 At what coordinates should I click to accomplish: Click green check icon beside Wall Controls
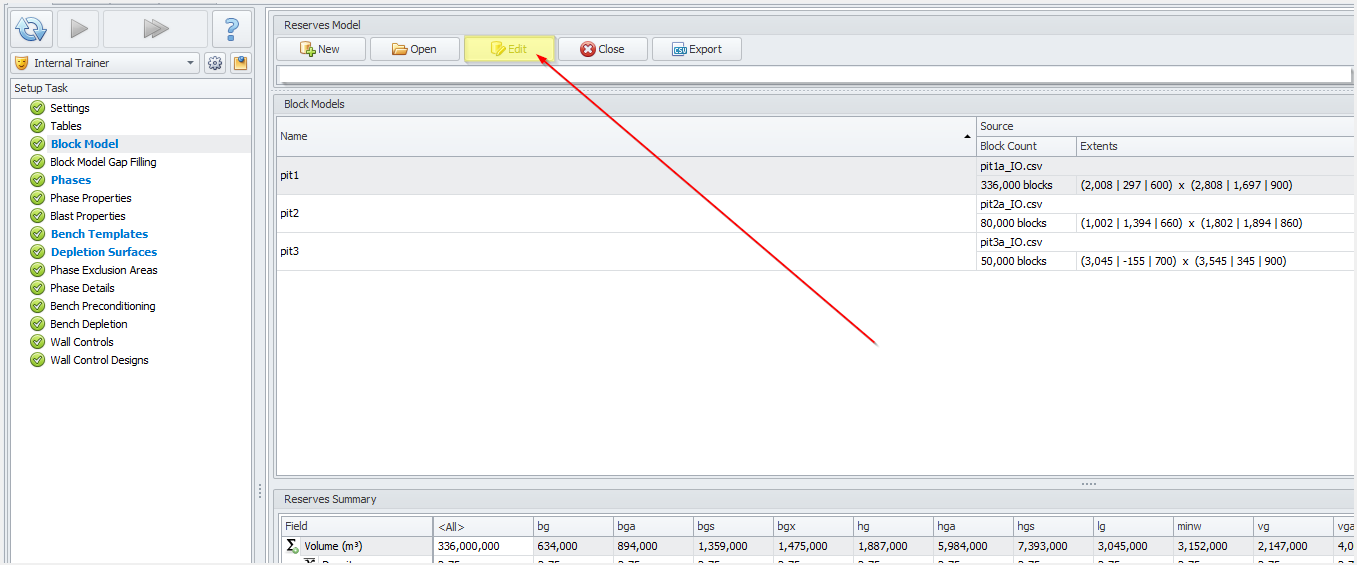pos(38,342)
